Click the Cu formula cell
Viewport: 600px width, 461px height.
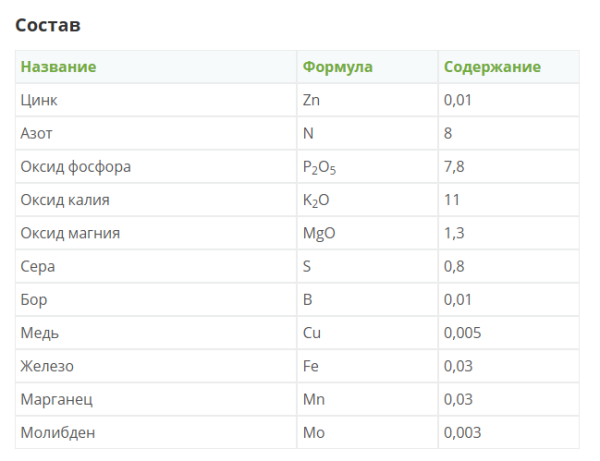tap(311, 333)
